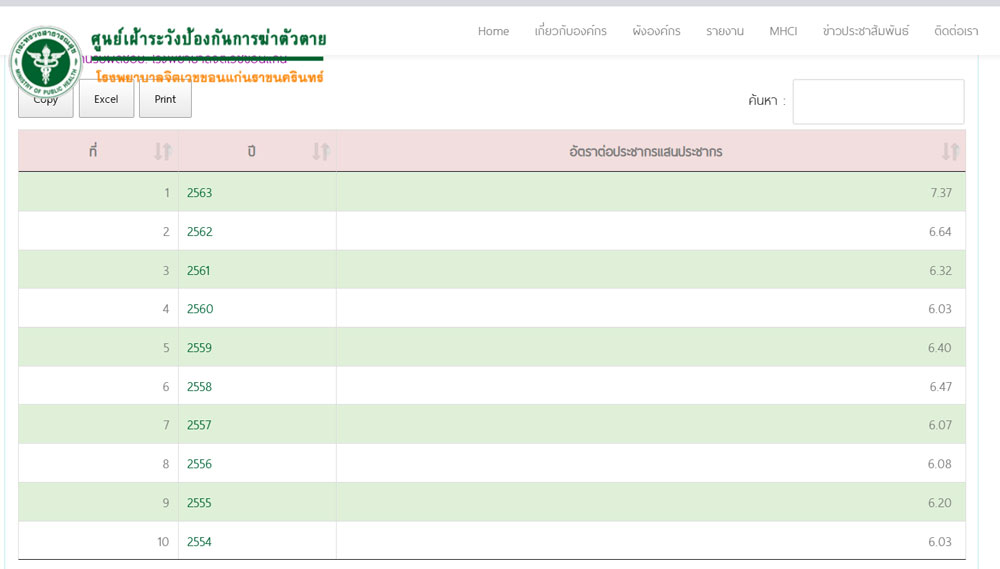Viewport: 1000px width, 569px height.
Task: Click the ค้นหา search label
Action: (767, 101)
